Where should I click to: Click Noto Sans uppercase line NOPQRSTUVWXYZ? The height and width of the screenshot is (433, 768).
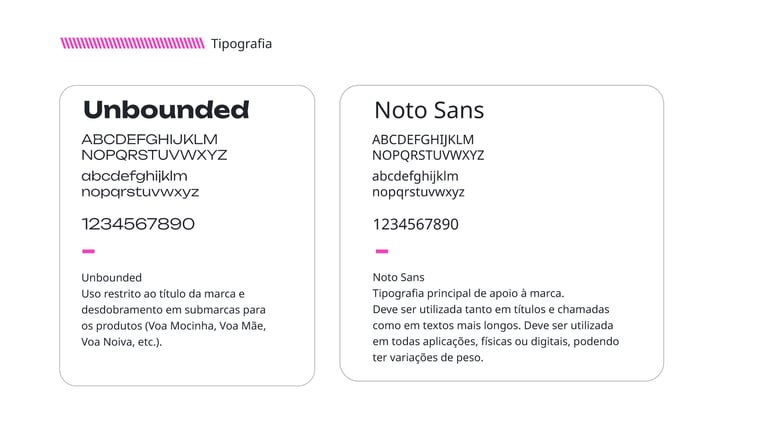coord(428,155)
